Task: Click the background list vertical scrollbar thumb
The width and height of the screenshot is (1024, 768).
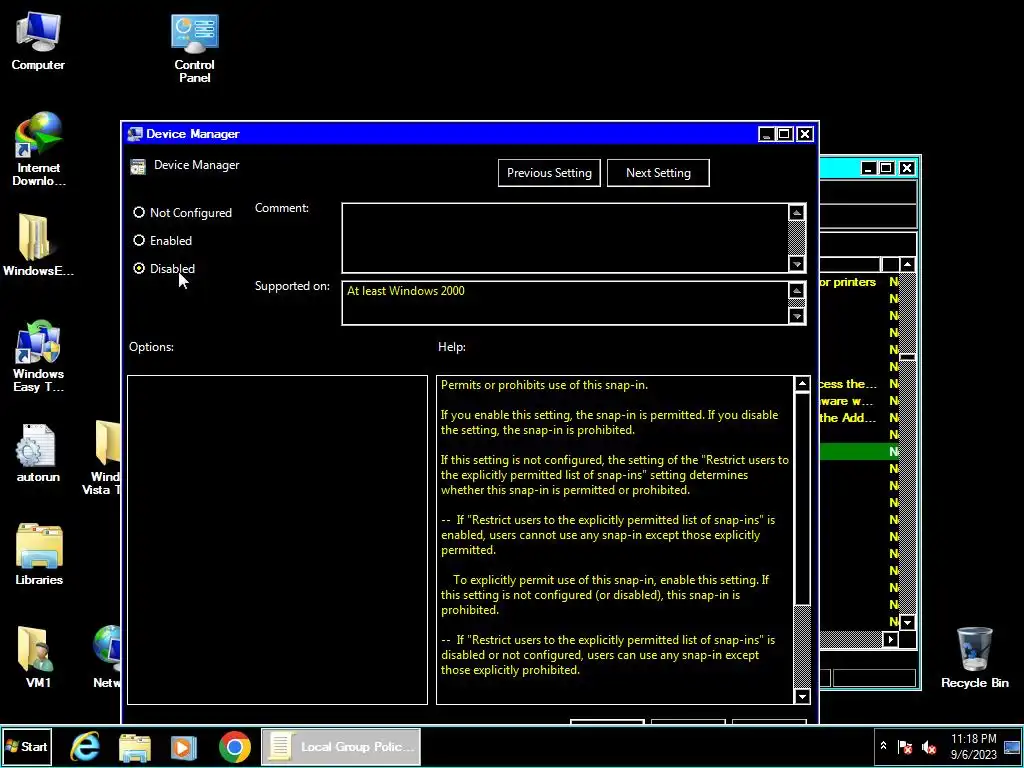Action: tap(907, 357)
